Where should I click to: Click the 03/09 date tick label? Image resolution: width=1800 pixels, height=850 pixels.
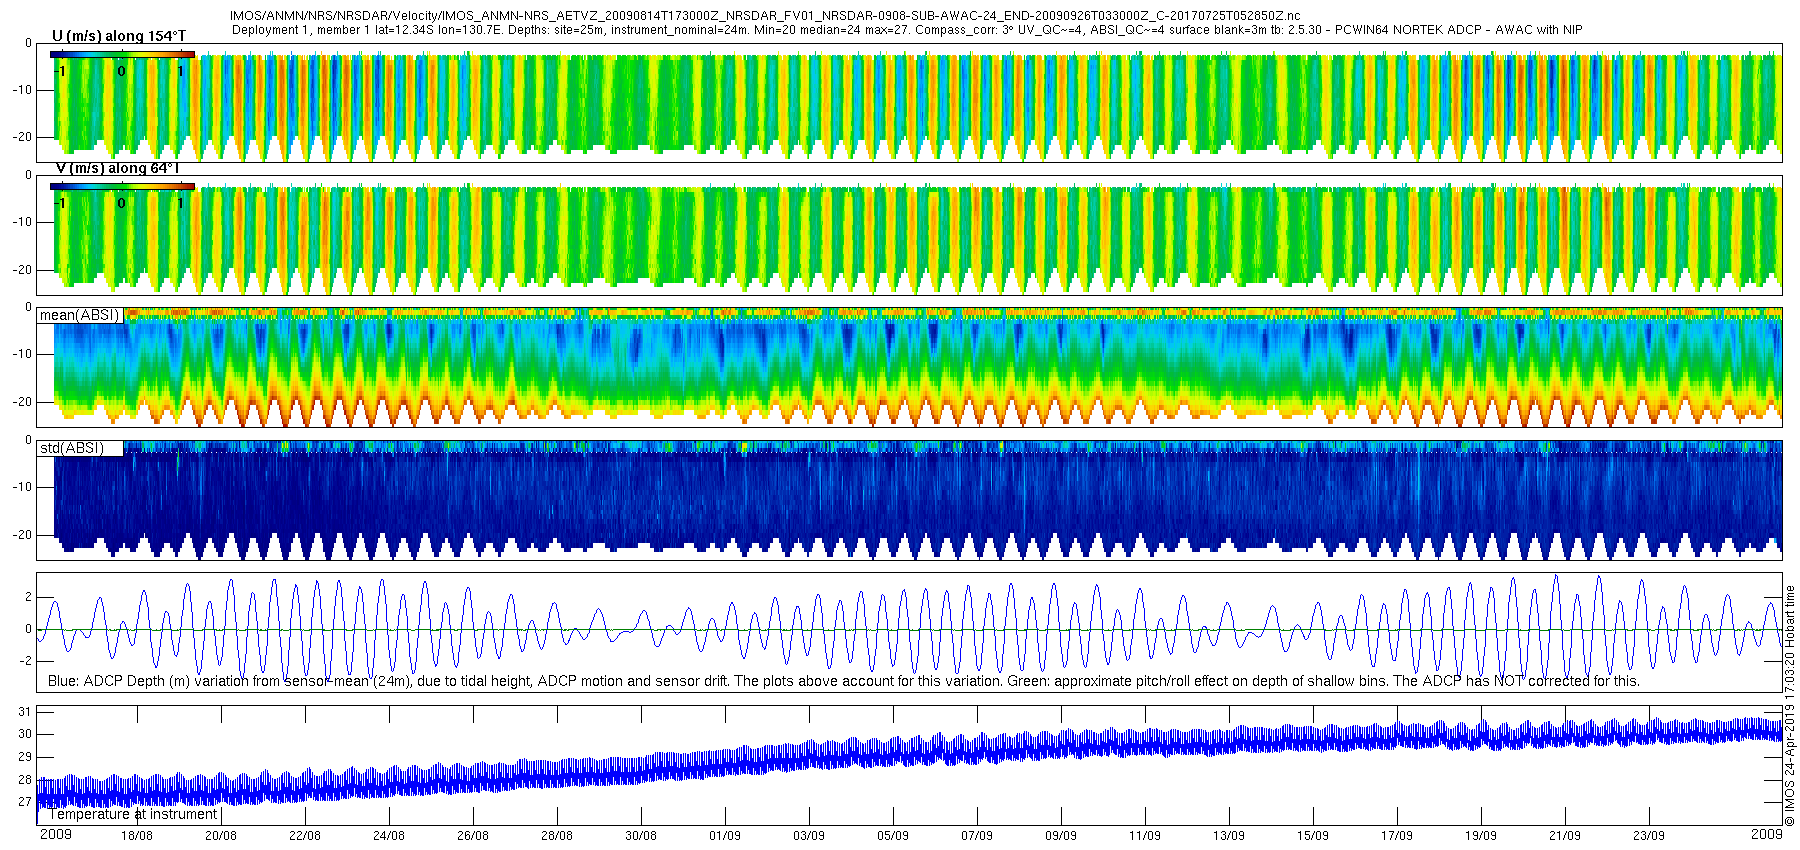coord(808,836)
